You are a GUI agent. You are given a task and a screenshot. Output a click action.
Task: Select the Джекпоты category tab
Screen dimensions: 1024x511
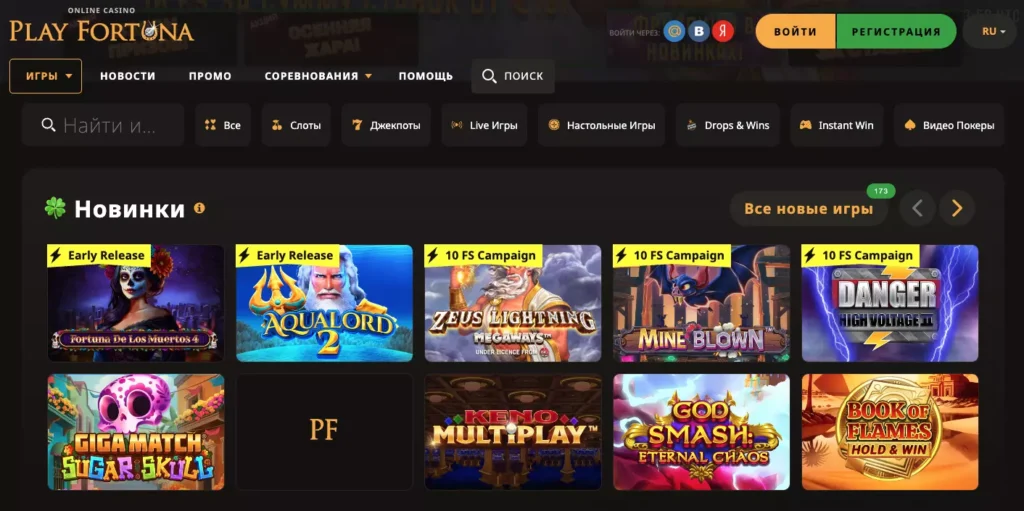(386, 125)
